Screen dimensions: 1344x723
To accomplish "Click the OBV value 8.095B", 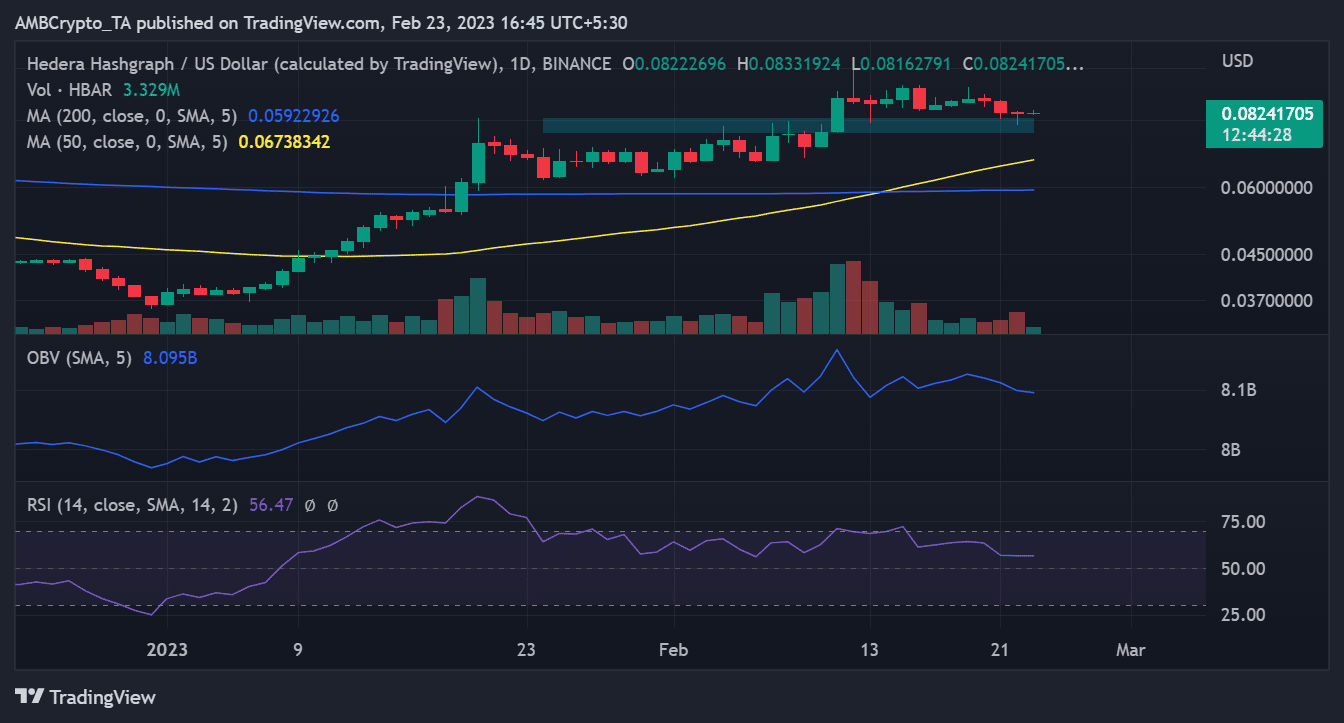I will [x=170, y=357].
